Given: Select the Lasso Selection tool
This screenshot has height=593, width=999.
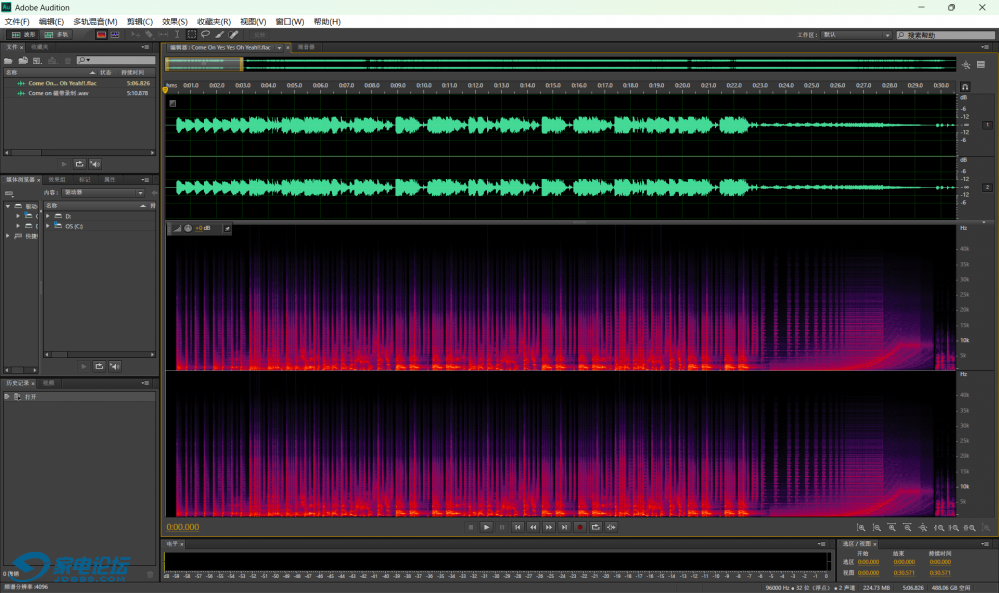Looking at the screenshot, I should [205, 34].
